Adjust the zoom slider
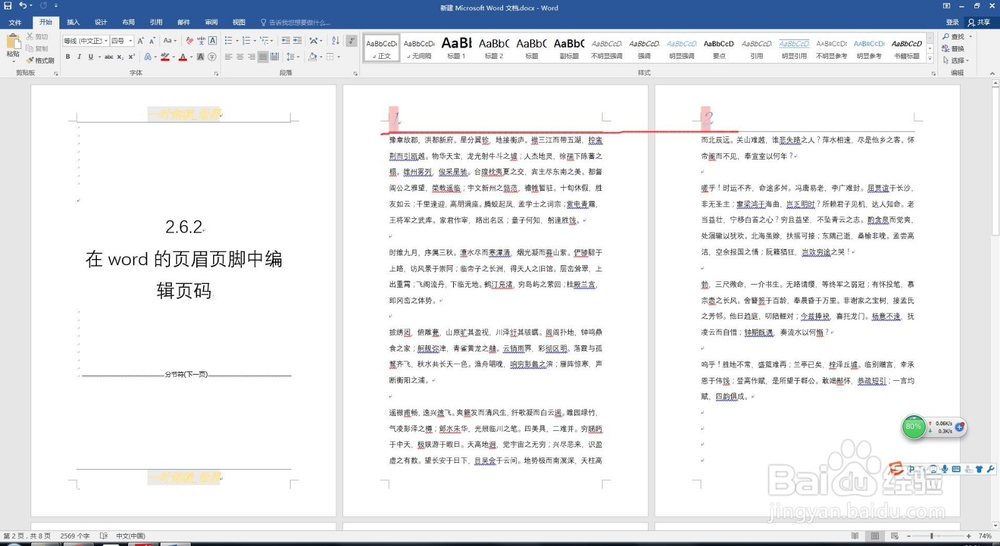The width and height of the screenshot is (1000, 546). pos(931,536)
